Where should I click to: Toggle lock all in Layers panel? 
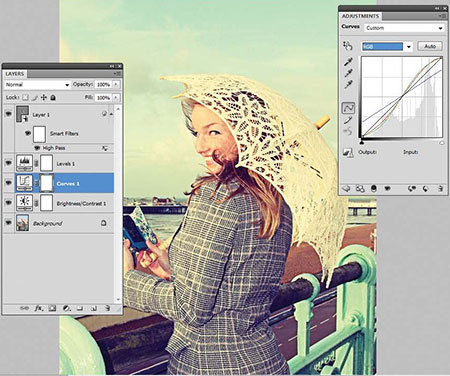coord(53,97)
